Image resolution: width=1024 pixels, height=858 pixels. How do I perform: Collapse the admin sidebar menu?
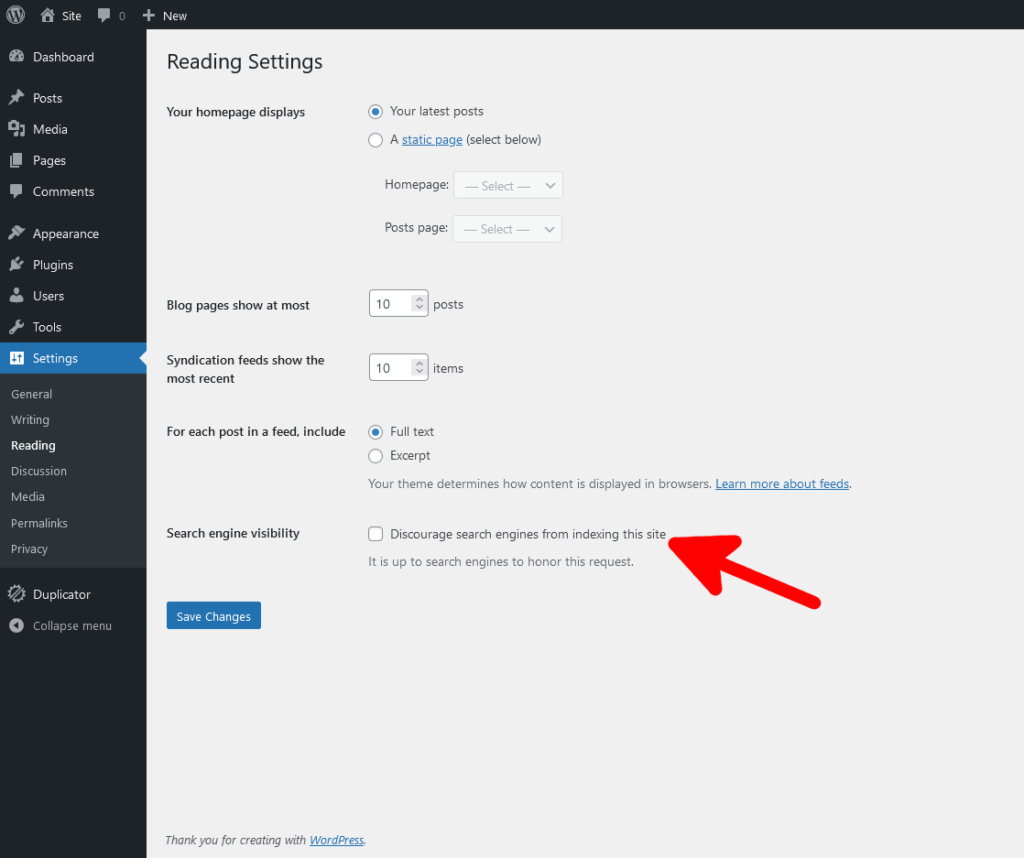point(17,625)
